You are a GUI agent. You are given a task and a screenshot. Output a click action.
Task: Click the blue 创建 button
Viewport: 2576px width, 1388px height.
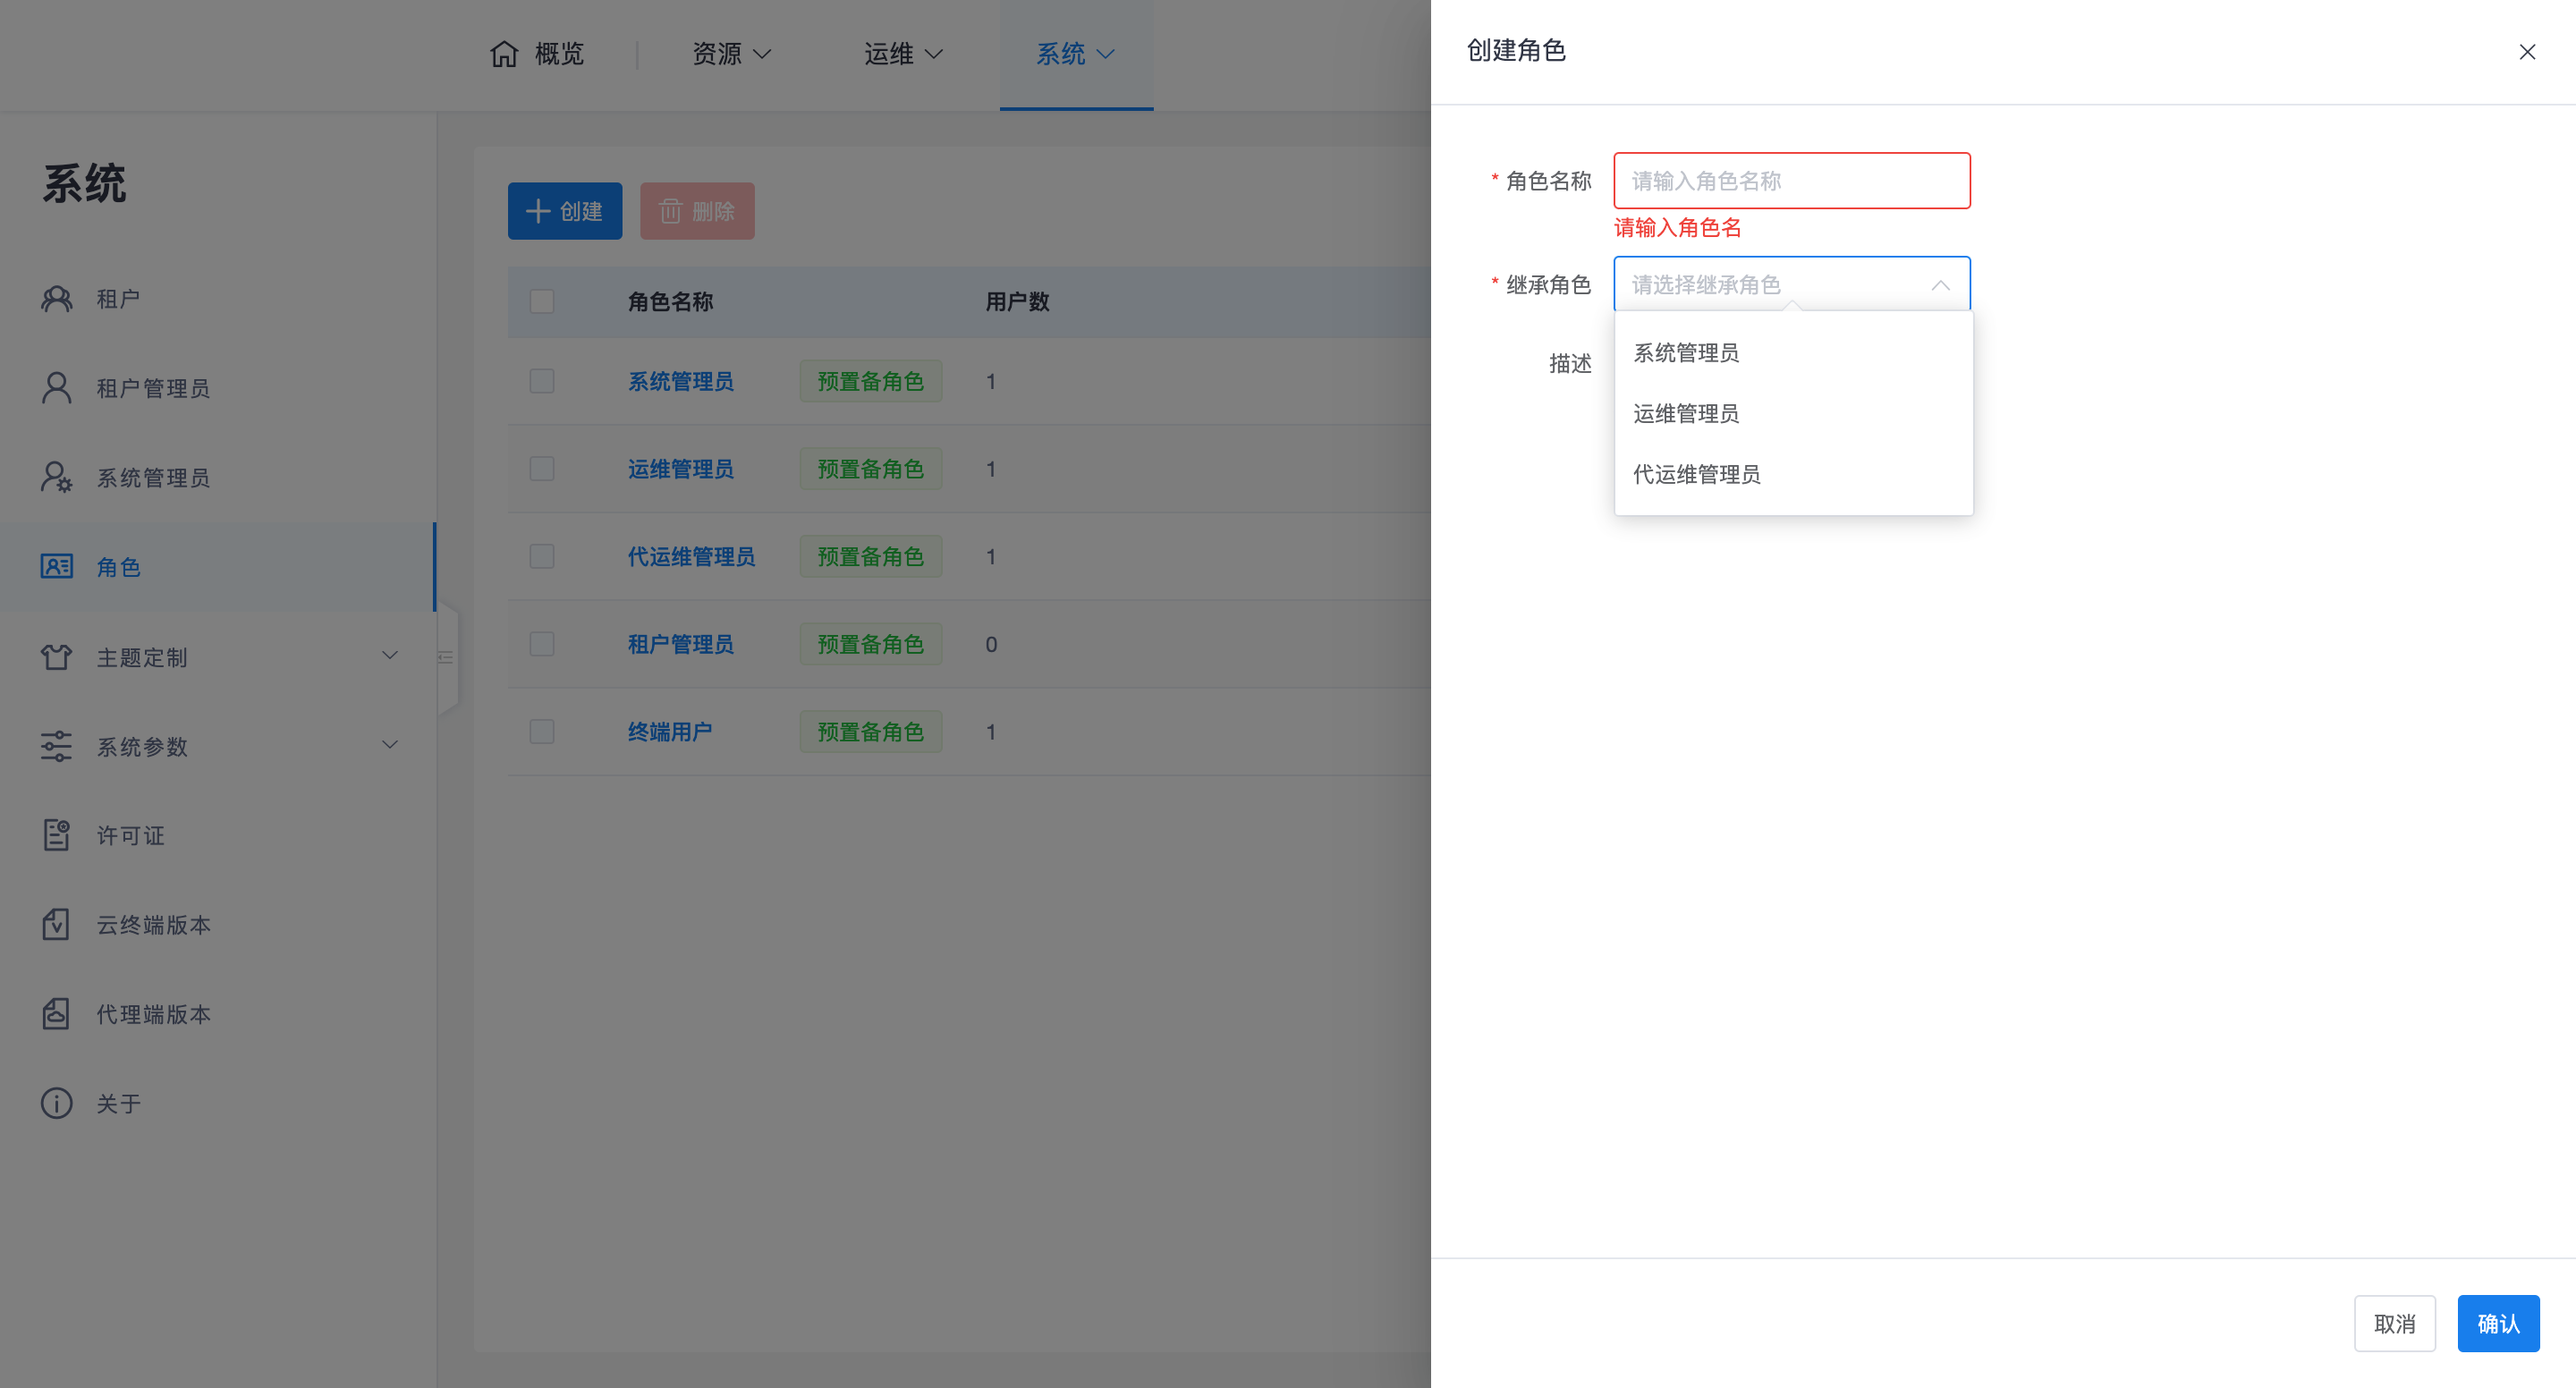pyautogui.click(x=565, y=211)
